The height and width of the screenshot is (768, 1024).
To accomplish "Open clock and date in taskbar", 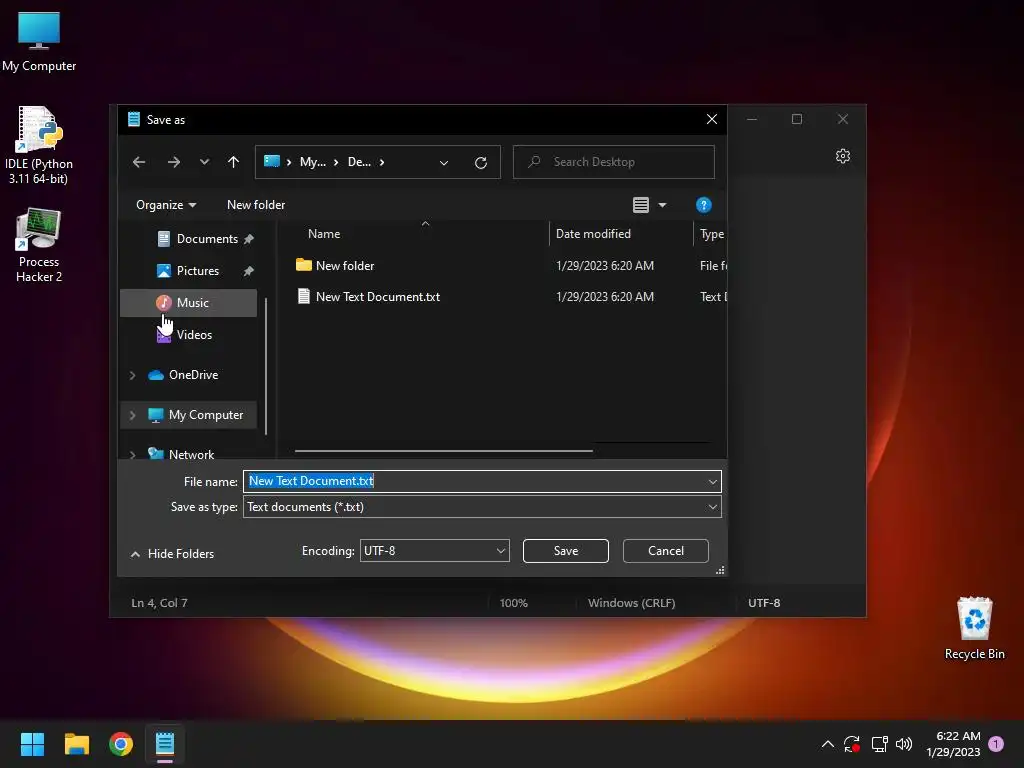I will (x=953, y=744).
